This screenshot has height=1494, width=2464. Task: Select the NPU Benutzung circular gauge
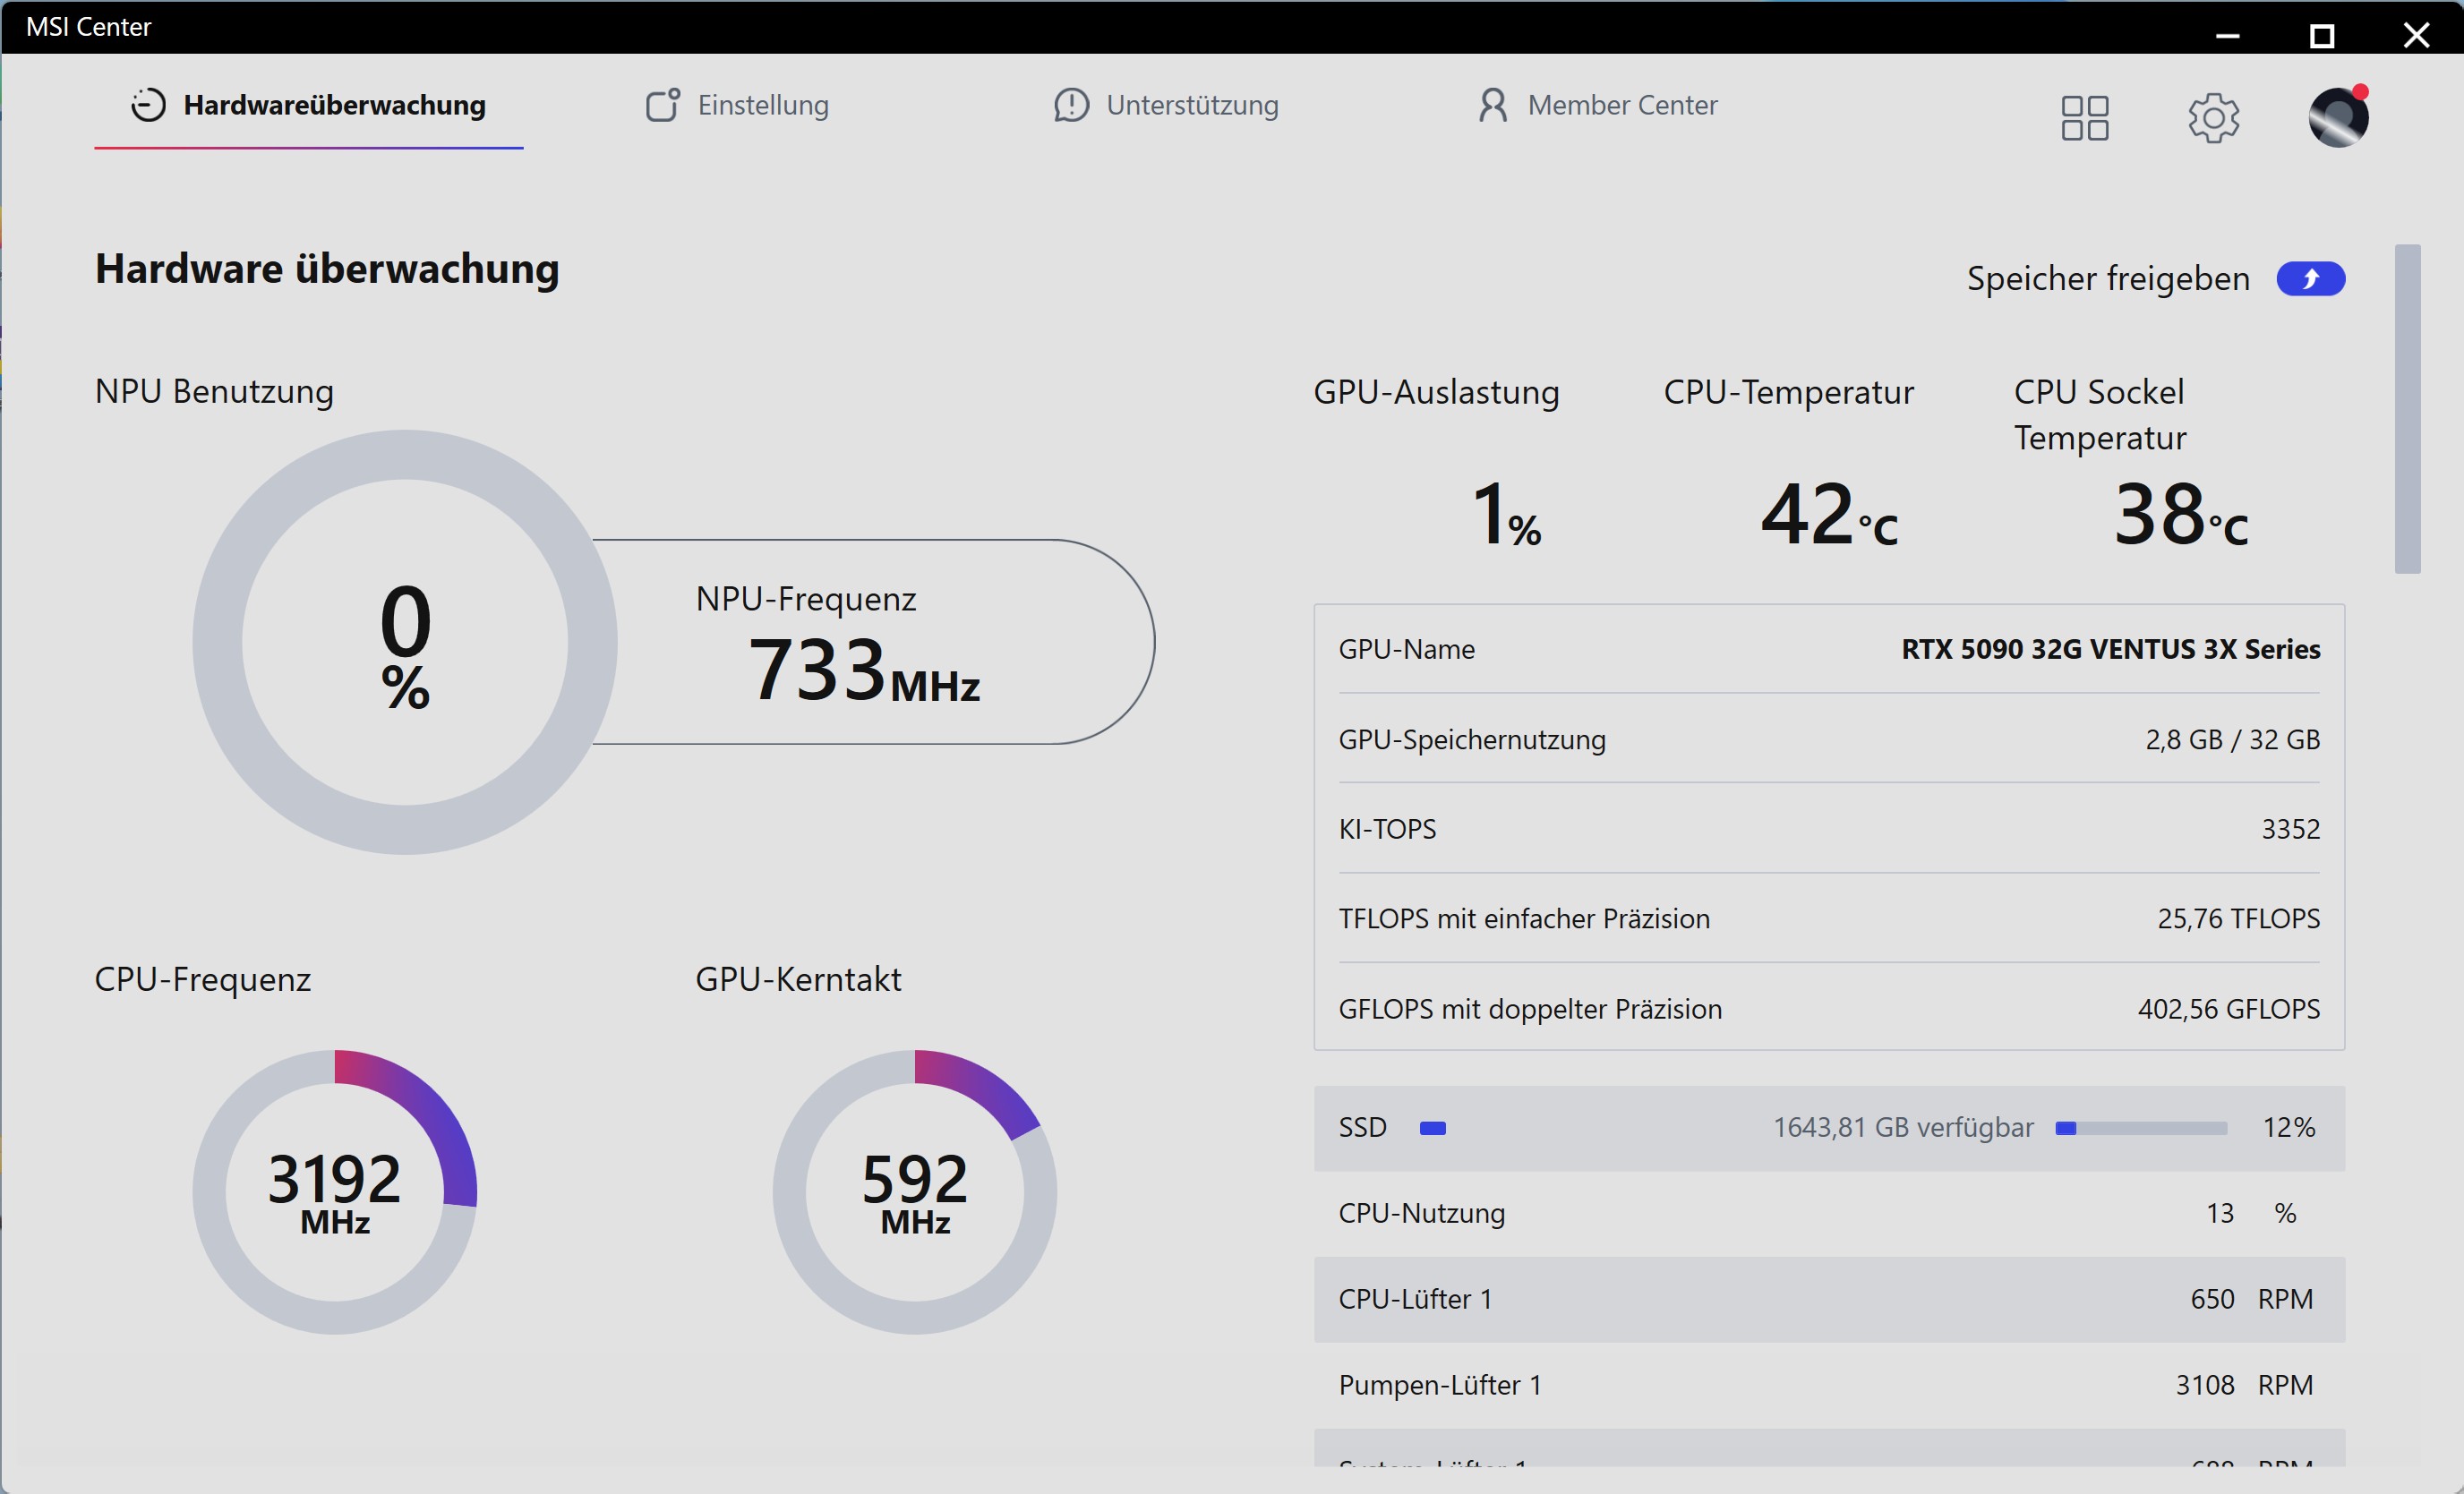coord(405,642)
